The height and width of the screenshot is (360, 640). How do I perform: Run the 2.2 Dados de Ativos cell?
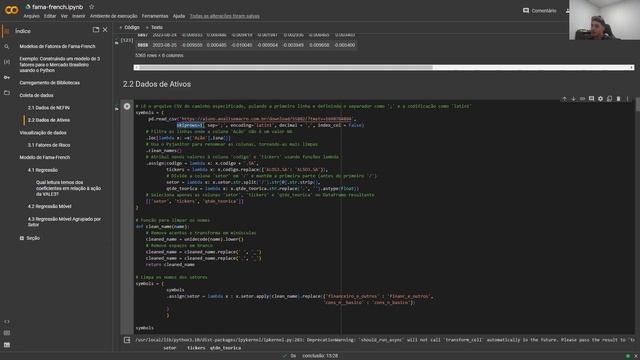(127, 106)
